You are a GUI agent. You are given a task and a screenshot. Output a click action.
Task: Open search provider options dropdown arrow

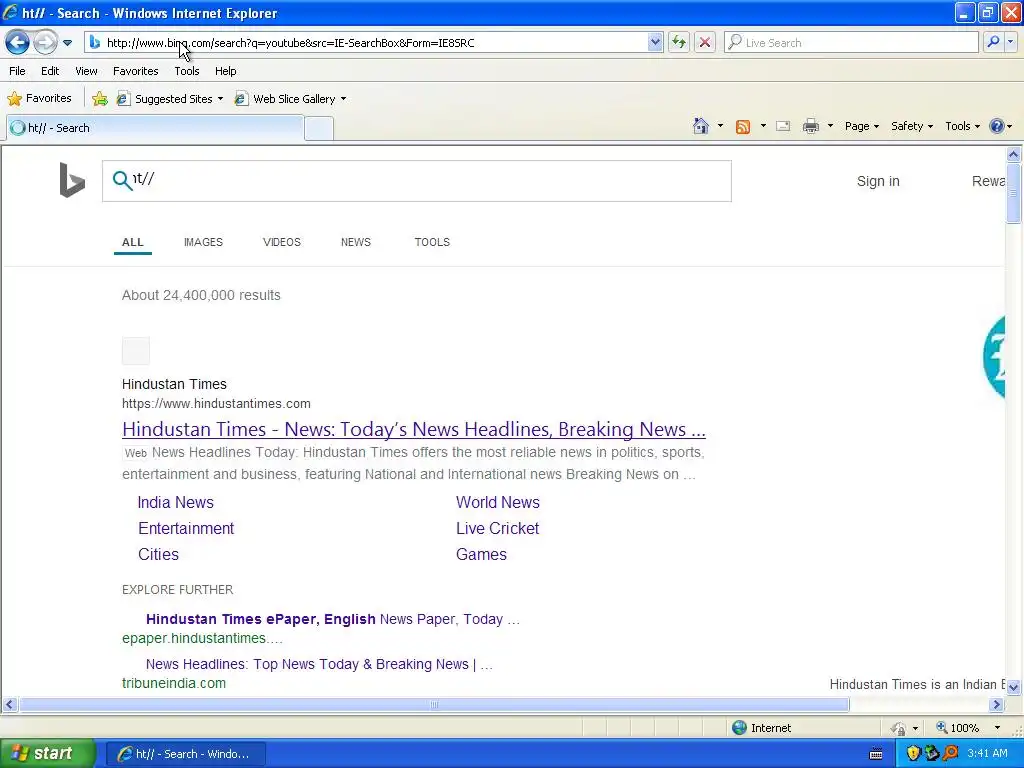[x=1010, y=42]
